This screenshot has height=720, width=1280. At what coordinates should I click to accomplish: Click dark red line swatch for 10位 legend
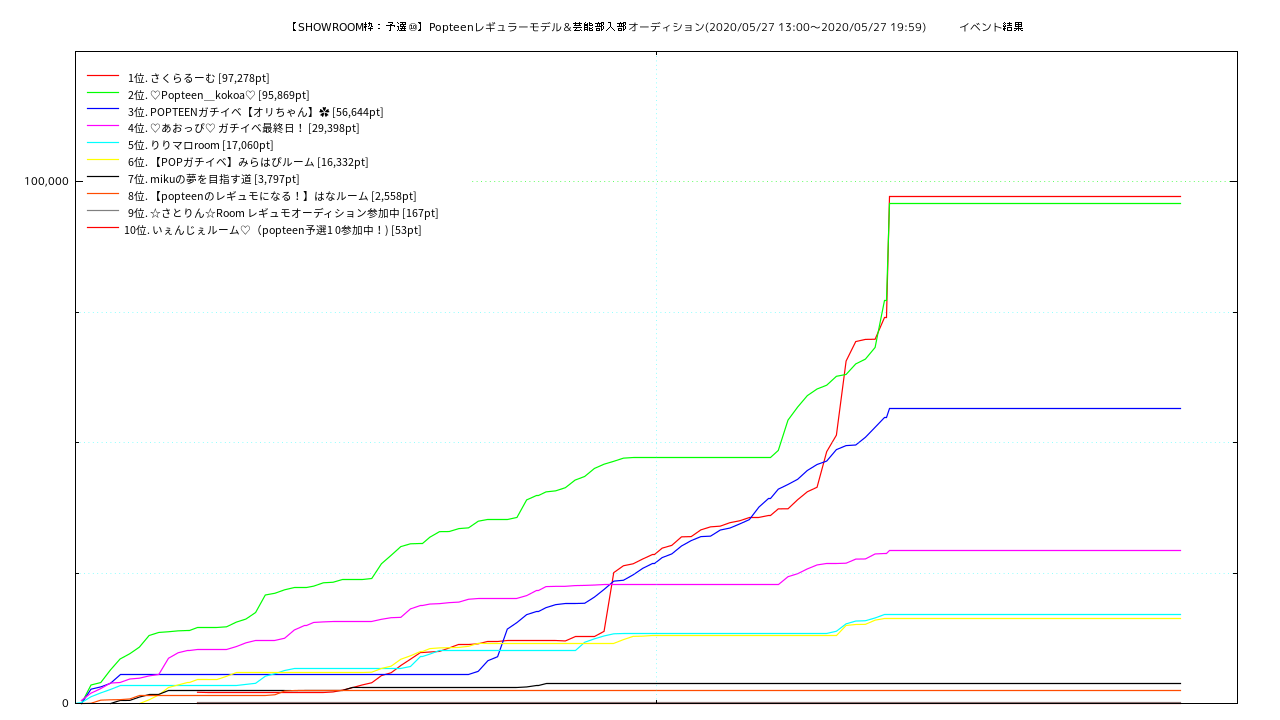tap(103, 228)
